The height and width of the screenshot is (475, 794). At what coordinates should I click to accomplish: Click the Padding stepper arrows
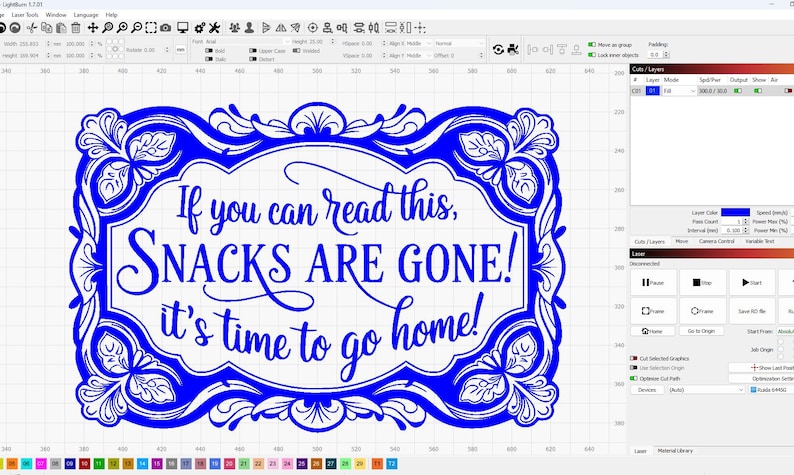pyautogui.click(x=666, y=54)
